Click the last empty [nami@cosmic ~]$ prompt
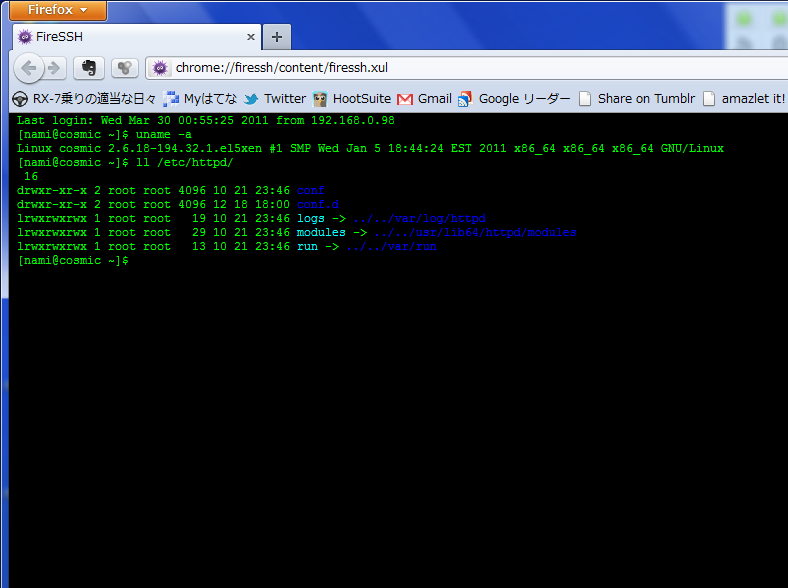The width and height of the screenshot is (788, 588). [73, 261]
